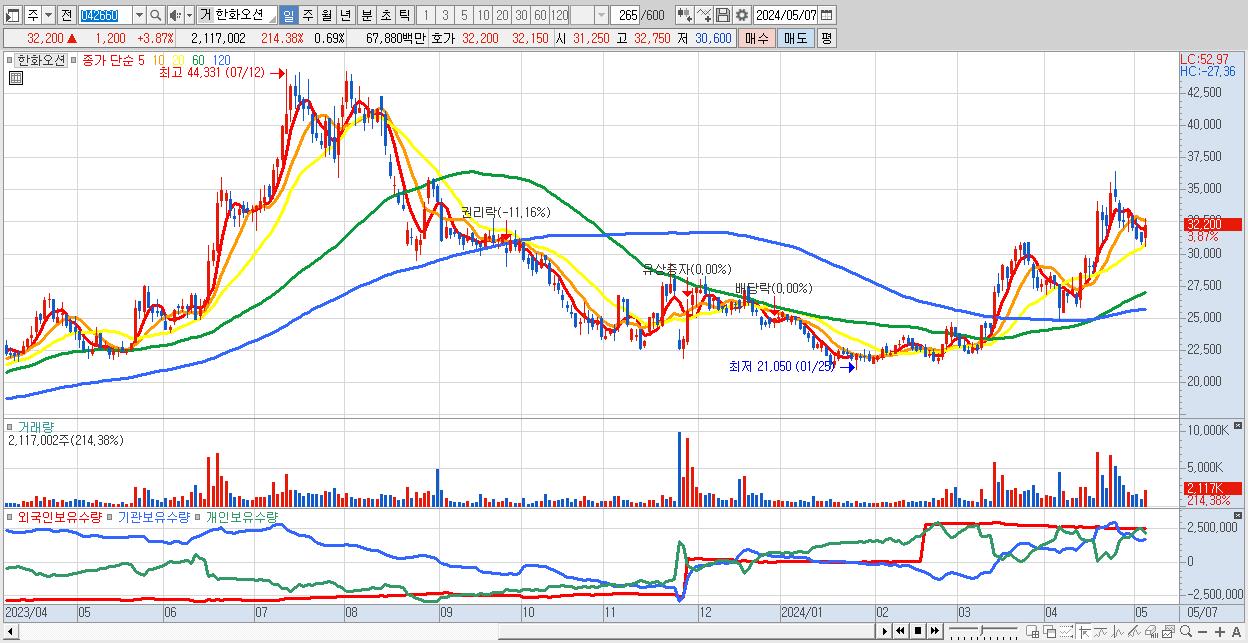
Task: Click the 외국인보유수량 legend label
Action: point(59,517)
